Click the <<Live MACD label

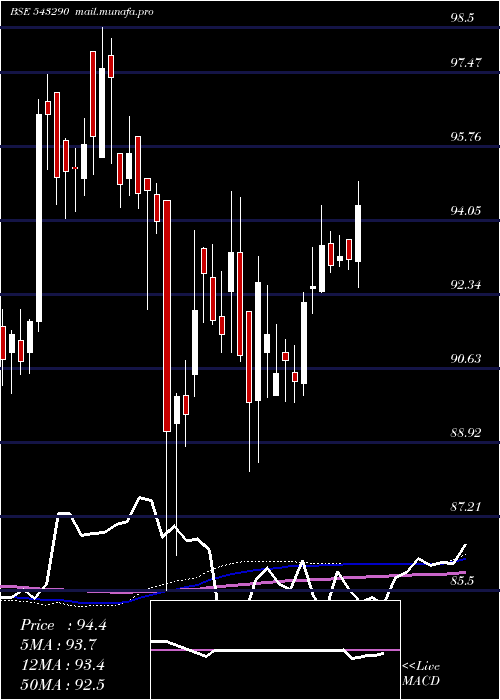click(x=421, y=673)
